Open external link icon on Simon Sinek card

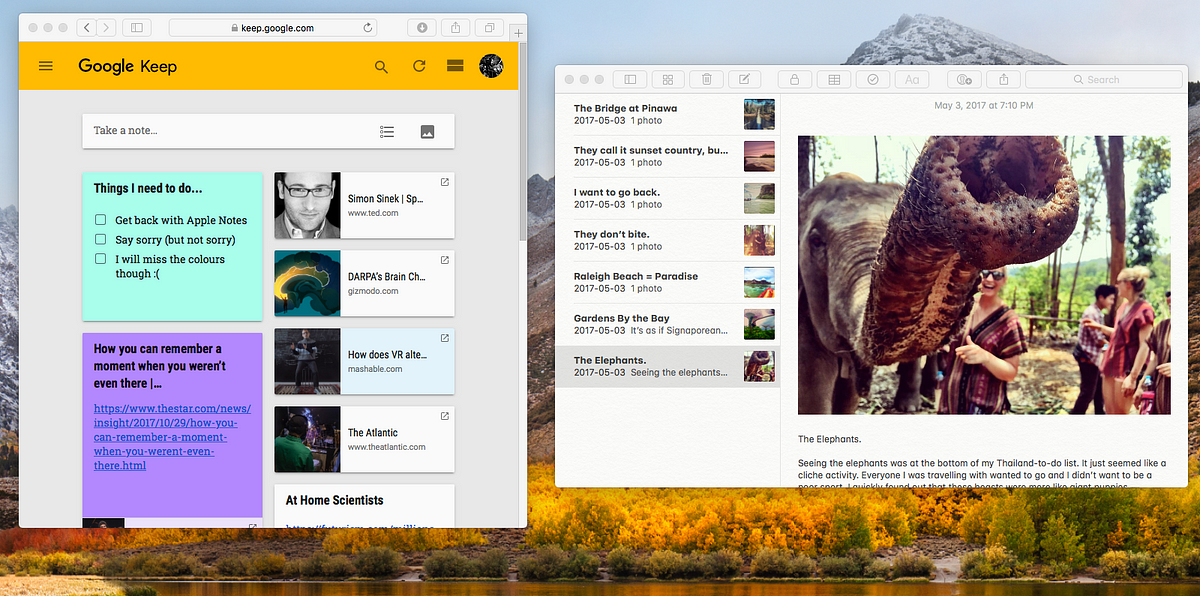[x=445, y=182]
